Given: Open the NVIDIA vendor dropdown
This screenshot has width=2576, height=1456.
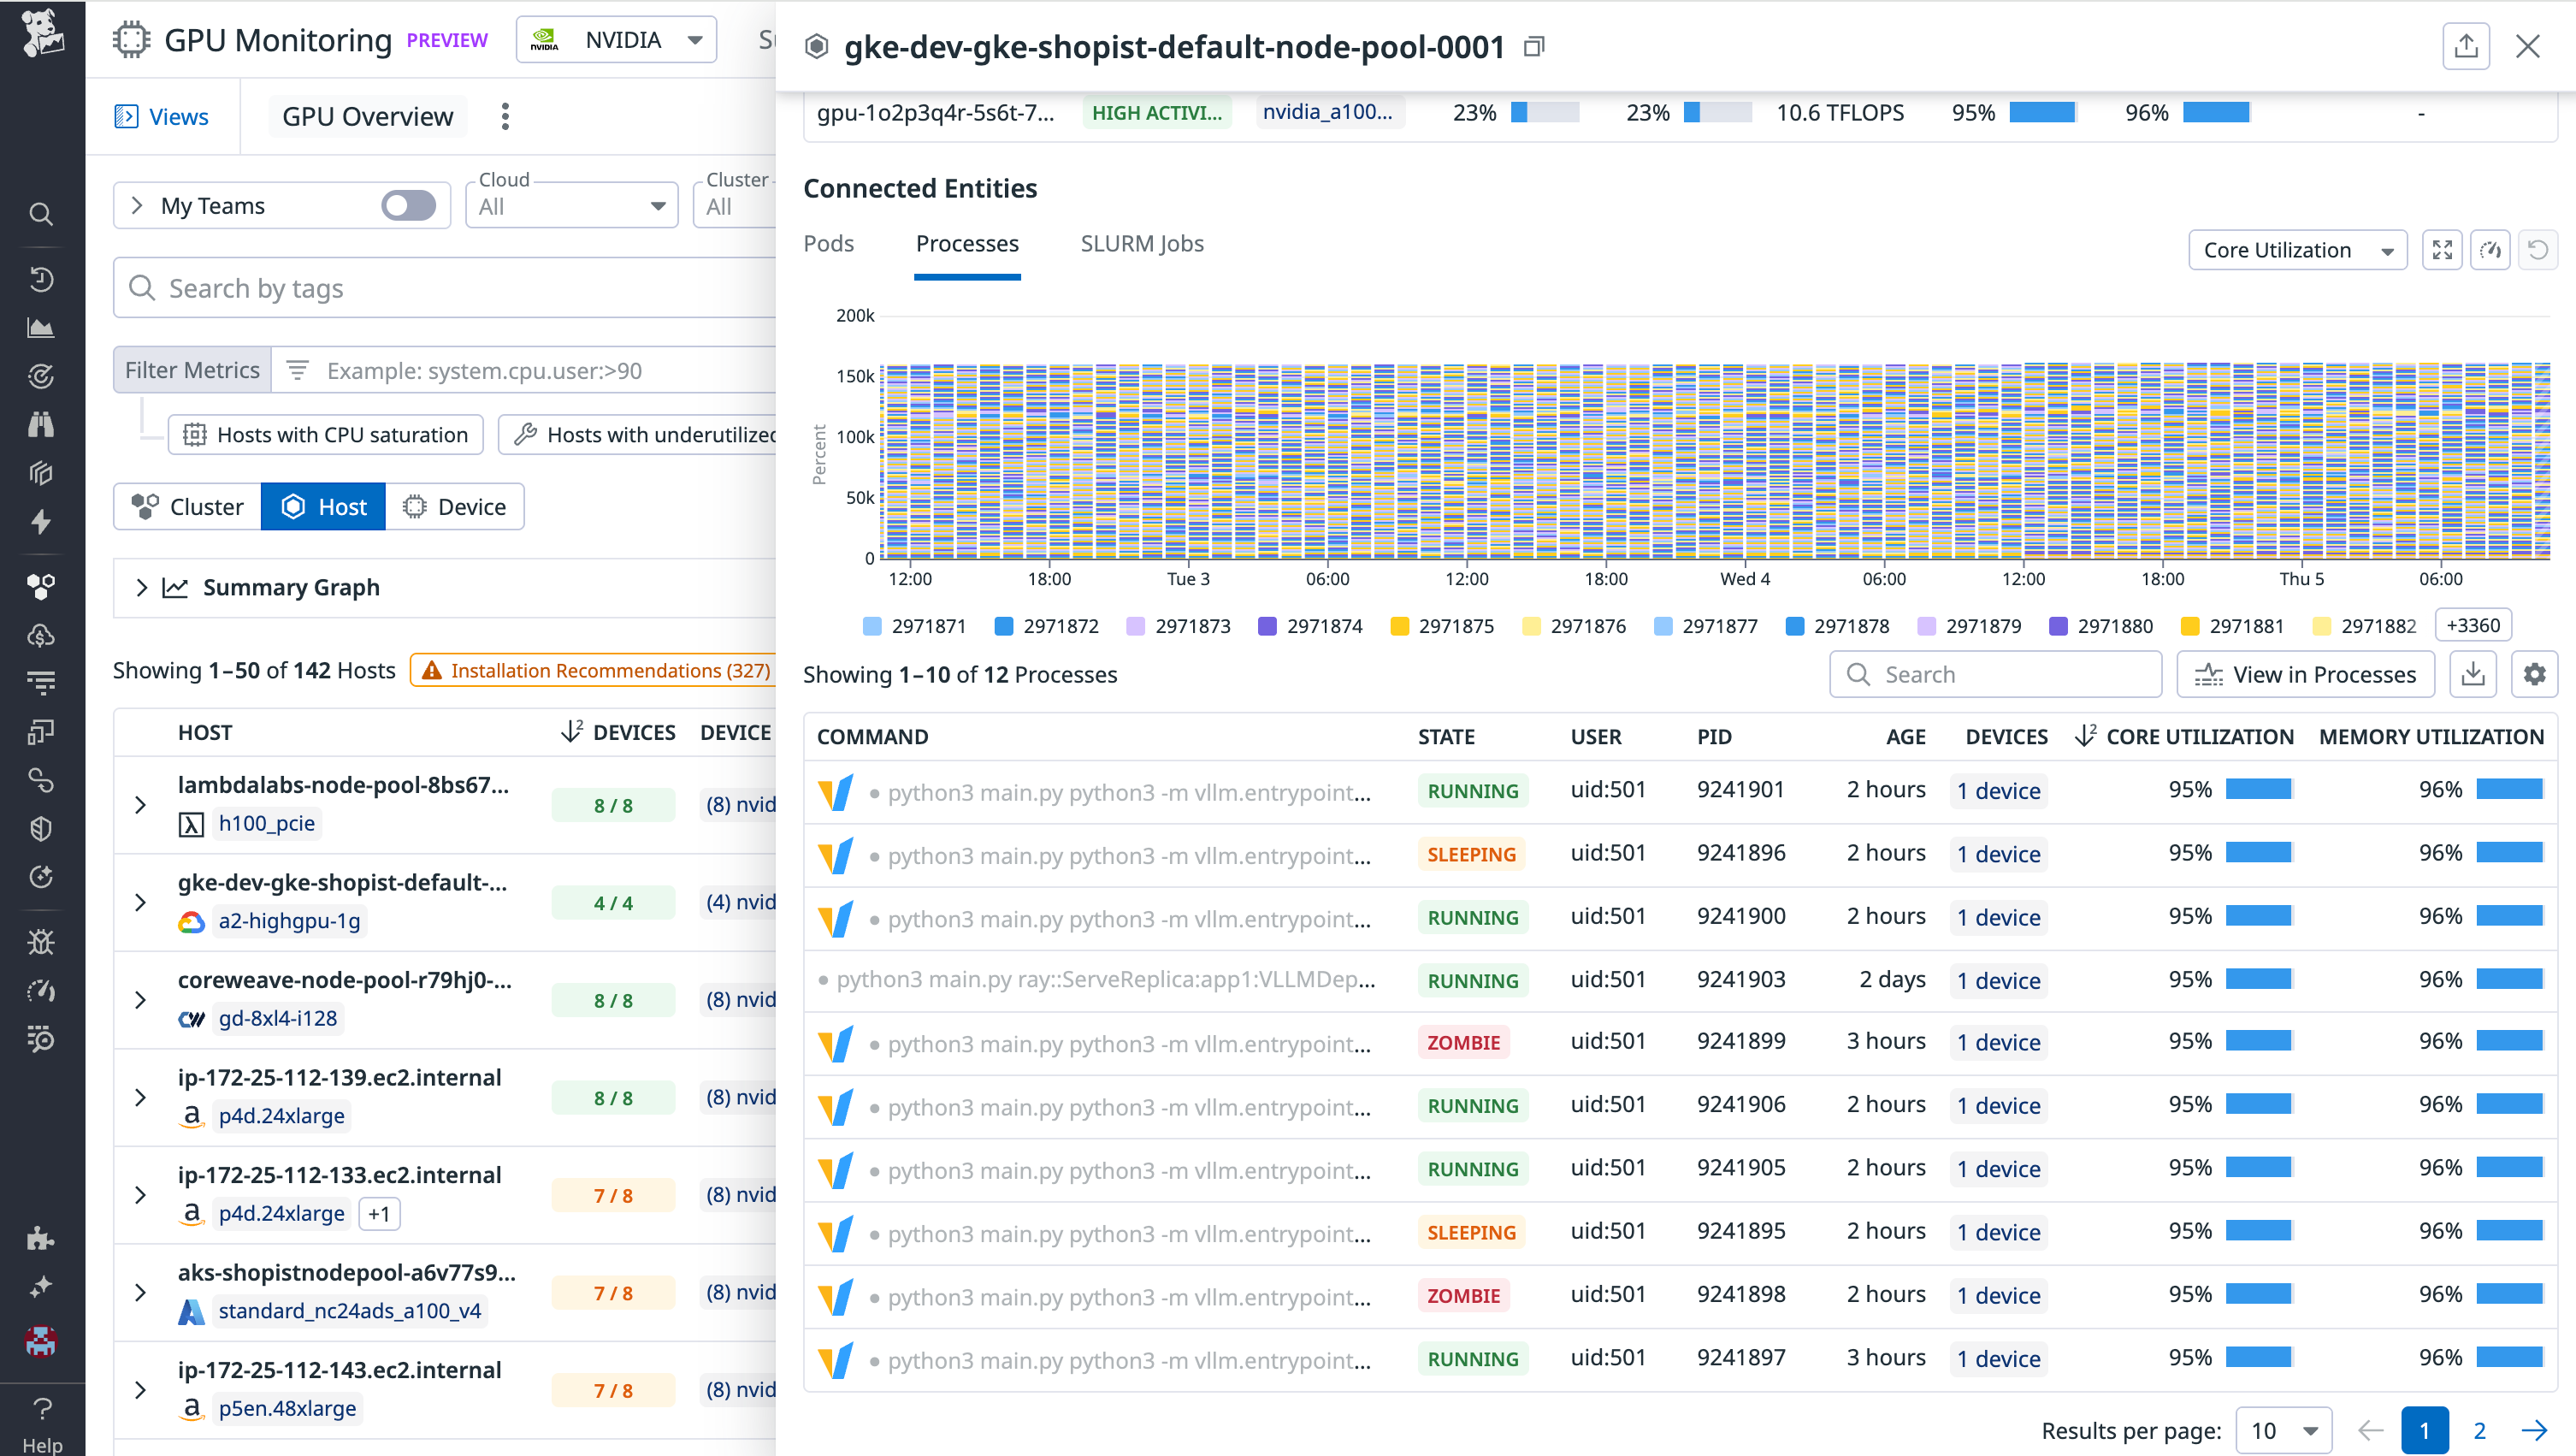Looking at the screenshot, I should (616, 39).
